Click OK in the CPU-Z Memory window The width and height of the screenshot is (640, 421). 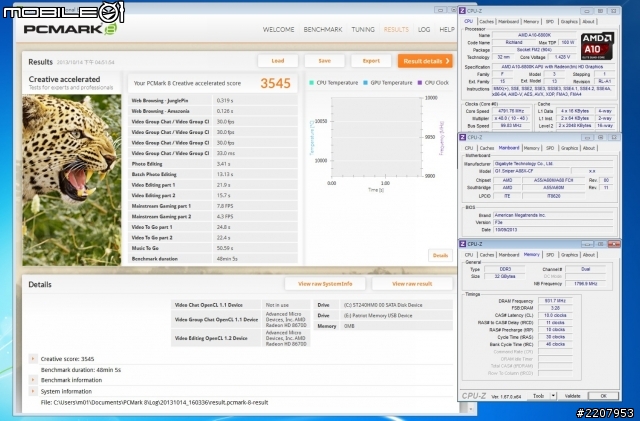[x=603, y=396]
